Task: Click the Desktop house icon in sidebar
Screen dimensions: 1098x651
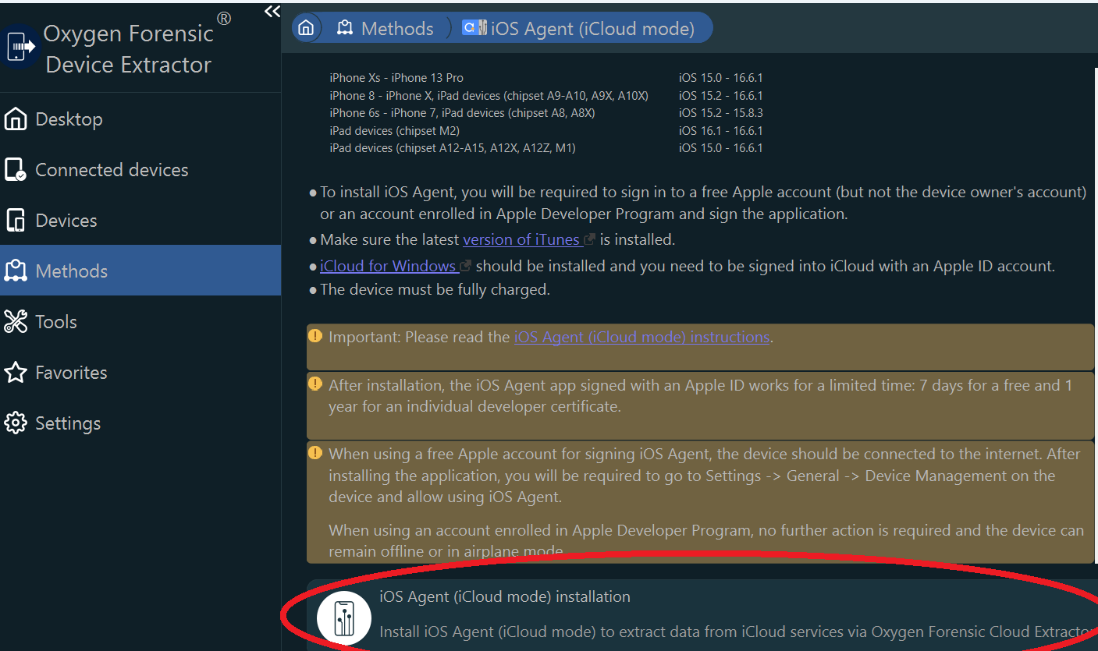Action: click(15, 119)
